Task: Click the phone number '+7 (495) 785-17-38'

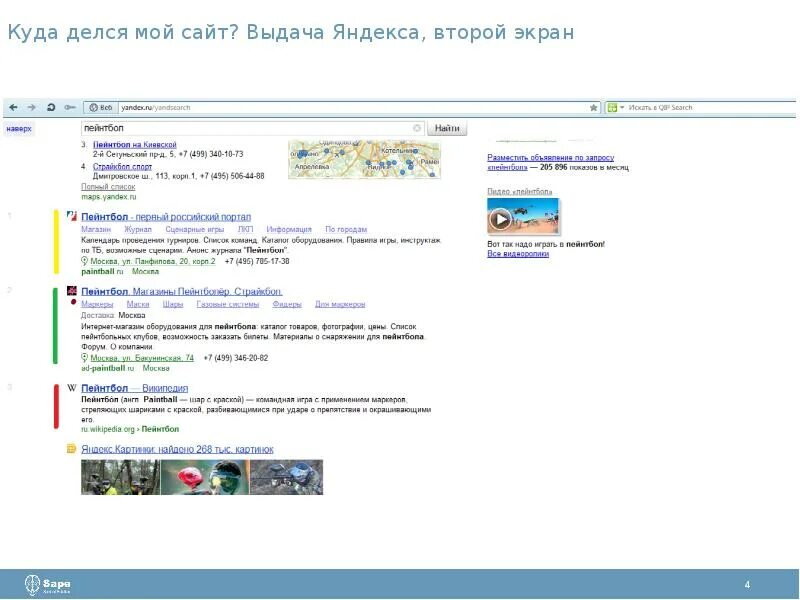Action: [257, 261]
